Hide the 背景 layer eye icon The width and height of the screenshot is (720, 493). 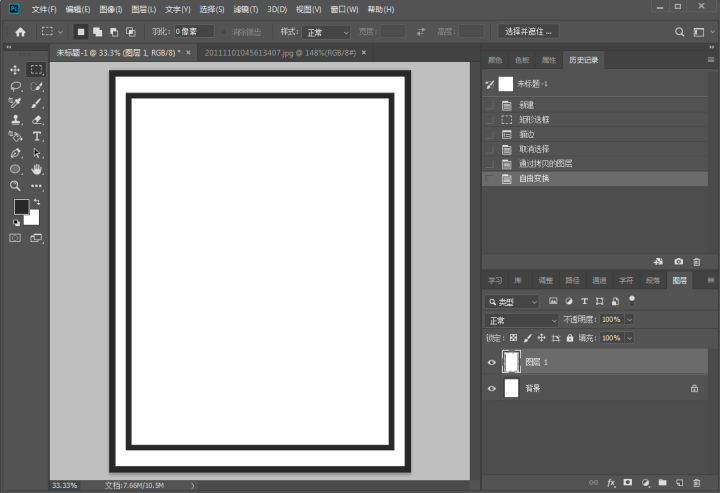tap(492, 388)
